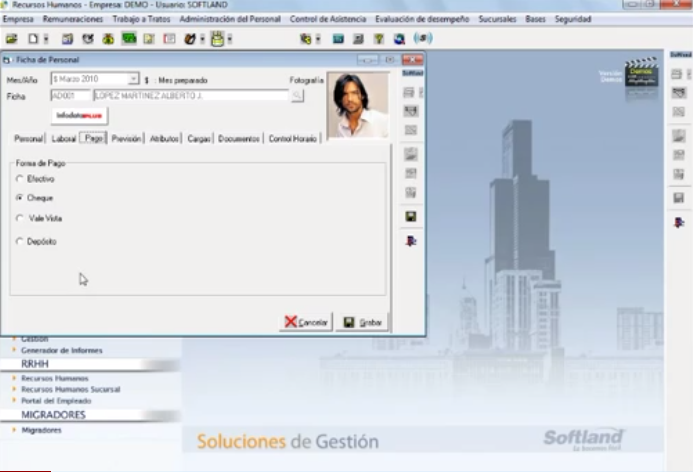
Task: Click the magnifier search button beside the employee name
Action: 297,95
